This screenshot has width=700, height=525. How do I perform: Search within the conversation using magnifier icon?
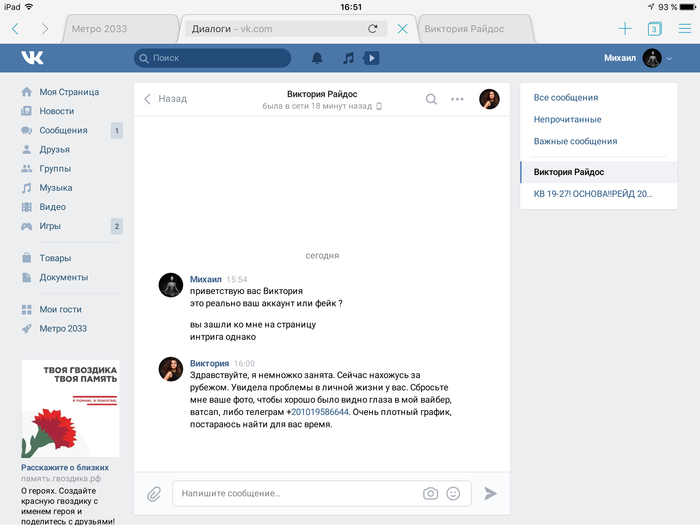(x=431, y=99)
